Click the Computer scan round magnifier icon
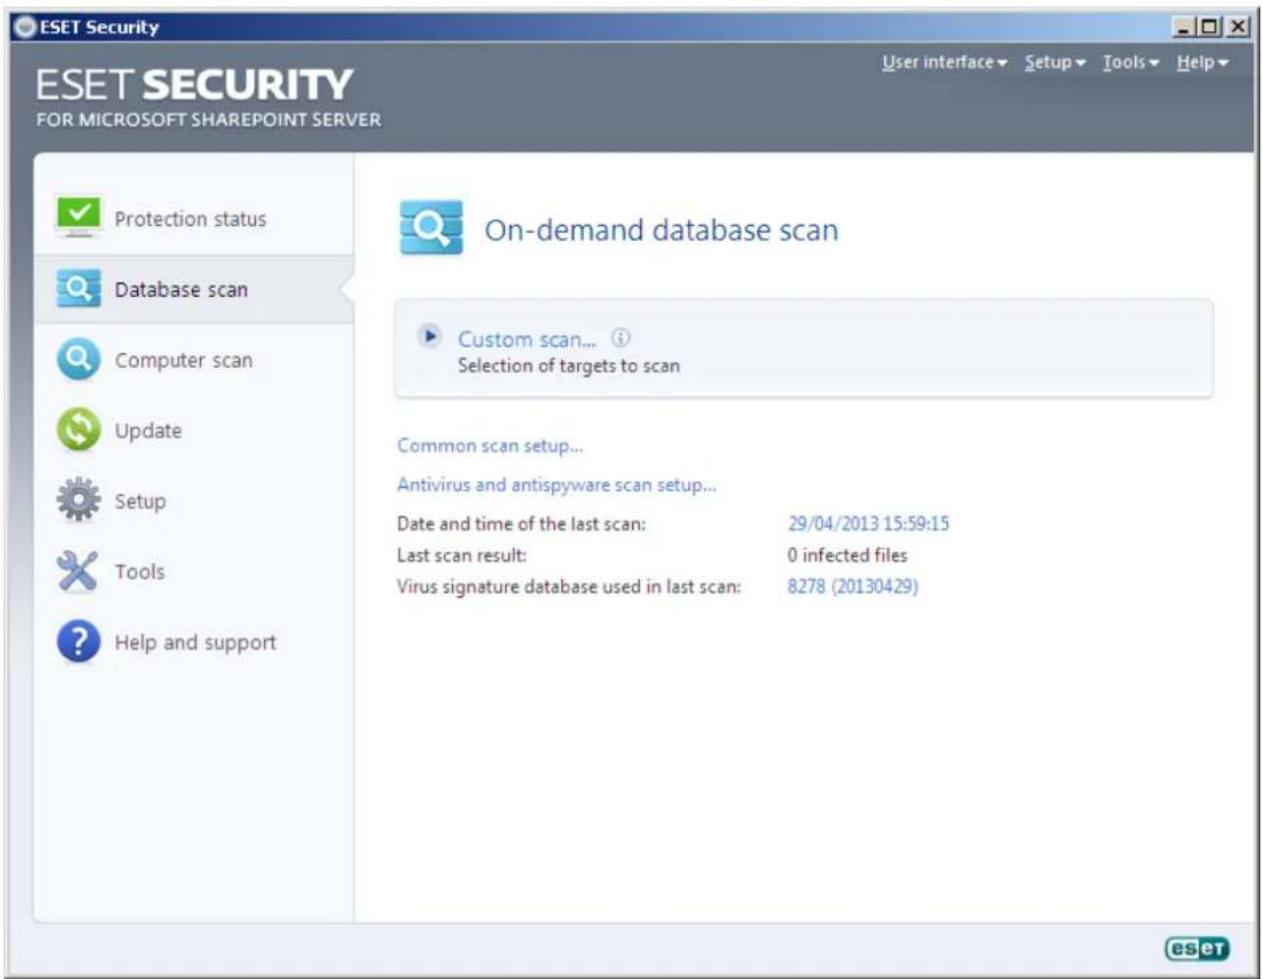 pos(78,360)
